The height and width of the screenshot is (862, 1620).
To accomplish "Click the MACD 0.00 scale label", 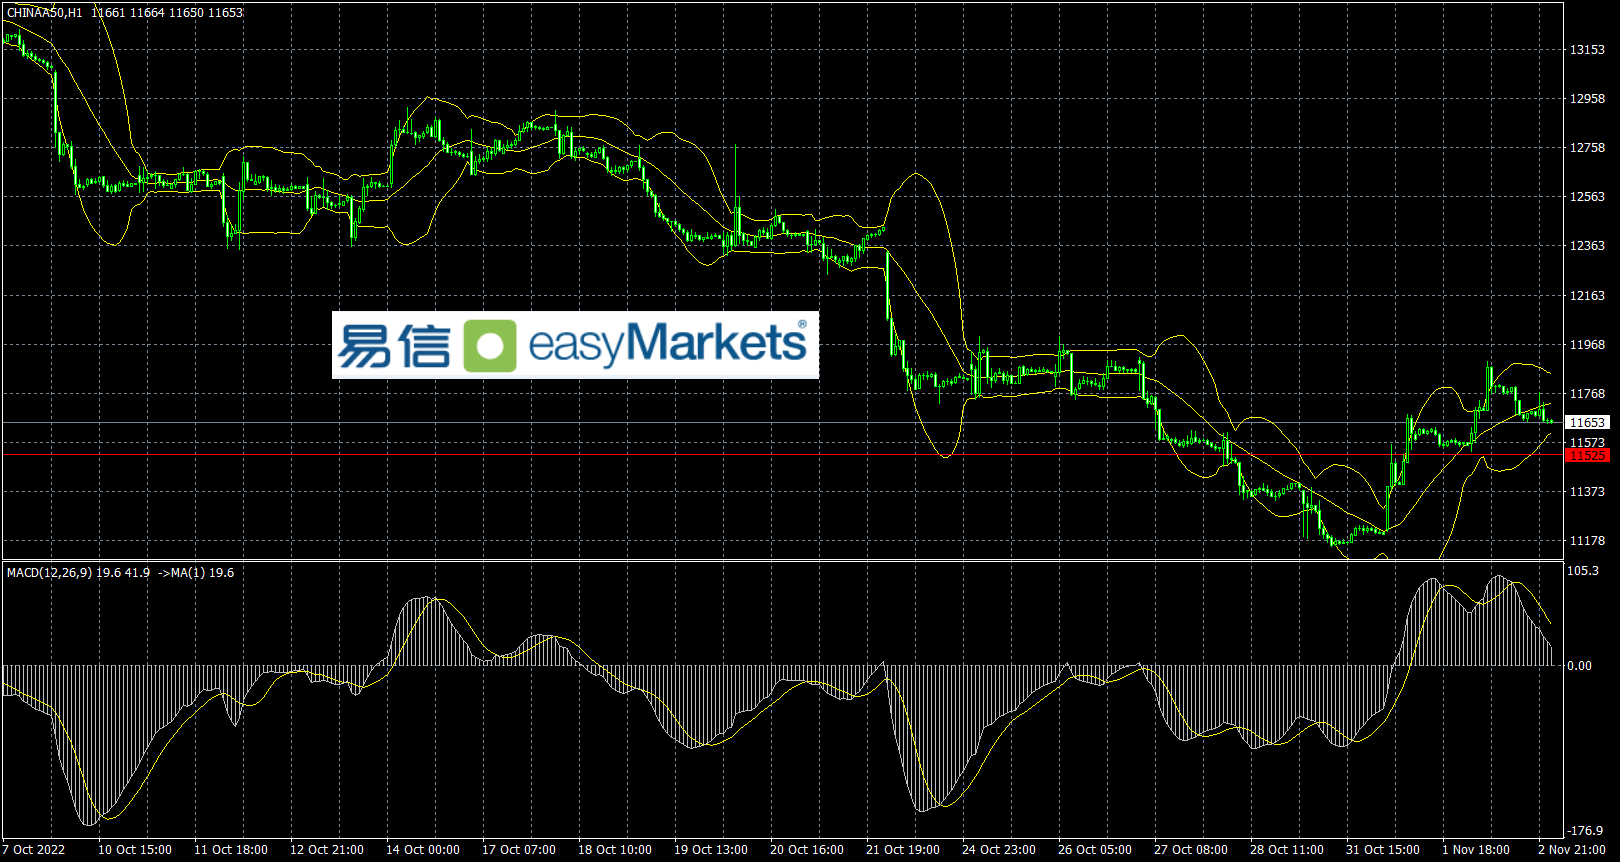I will click(1580, 666).
